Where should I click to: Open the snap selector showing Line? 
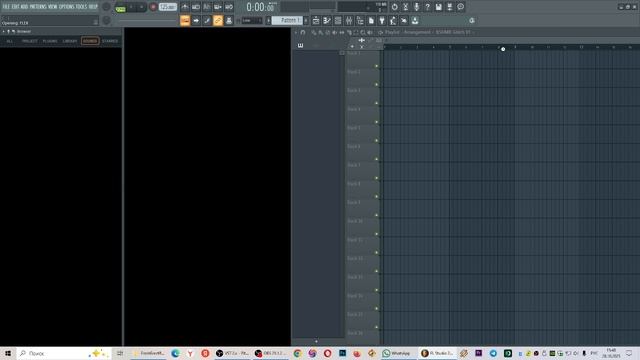tap(252, 20)
